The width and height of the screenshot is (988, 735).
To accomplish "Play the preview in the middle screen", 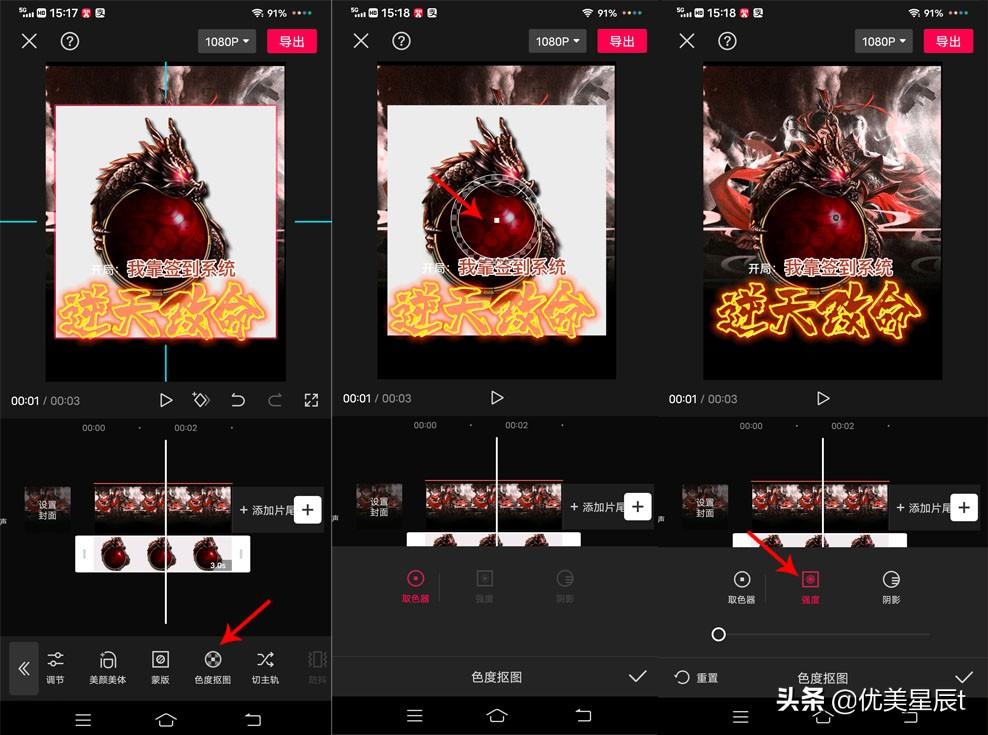I will 497,398.
